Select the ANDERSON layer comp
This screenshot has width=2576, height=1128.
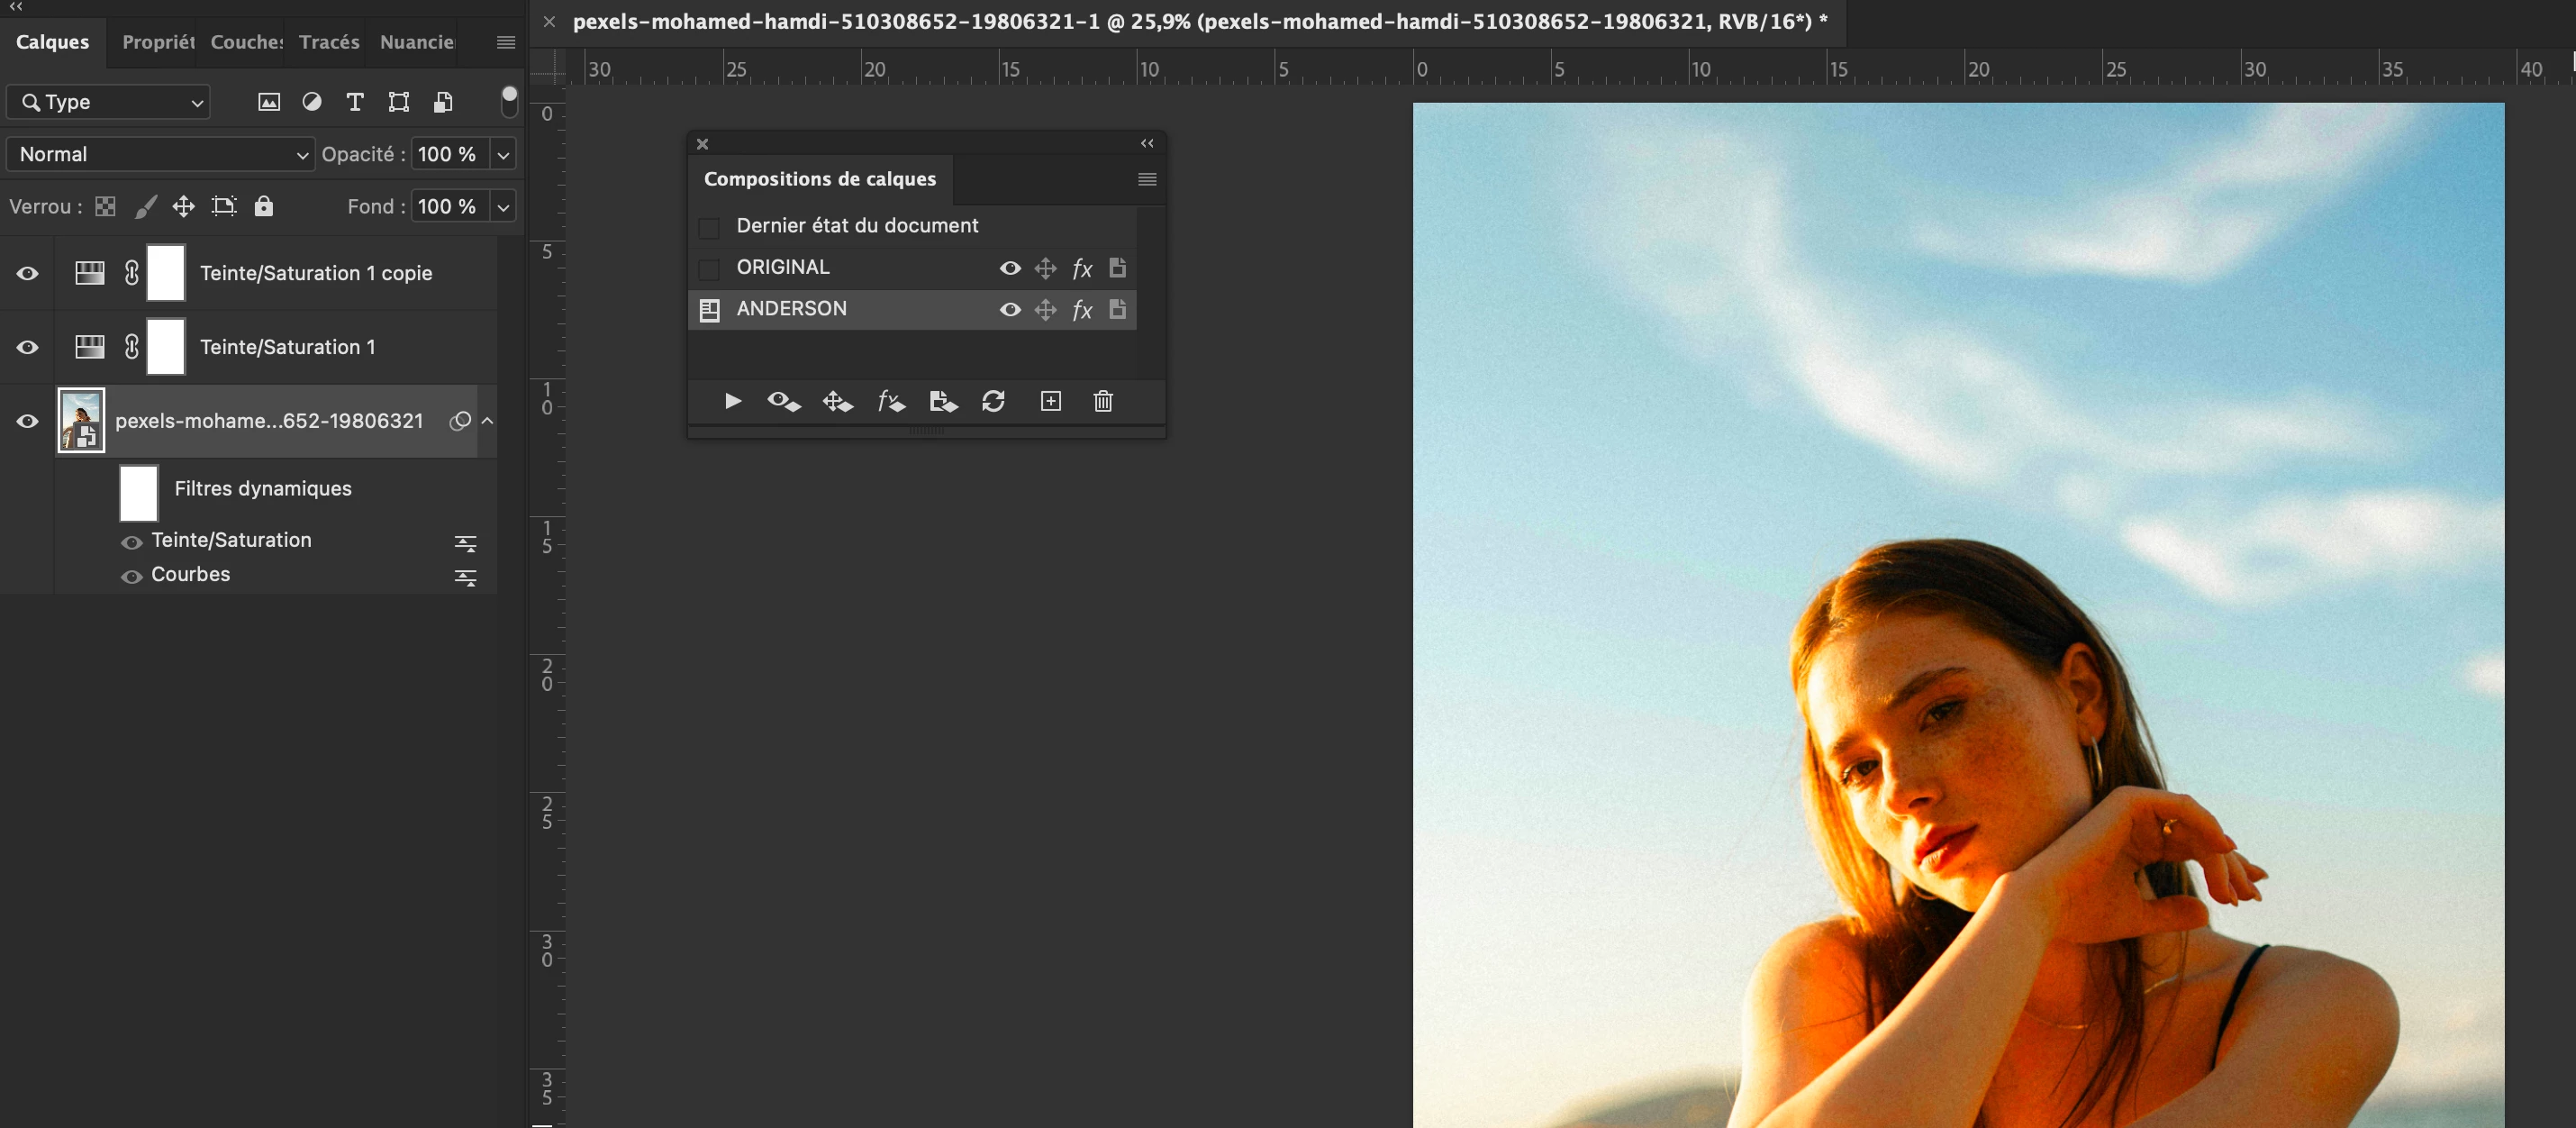[x=791, y=309]
